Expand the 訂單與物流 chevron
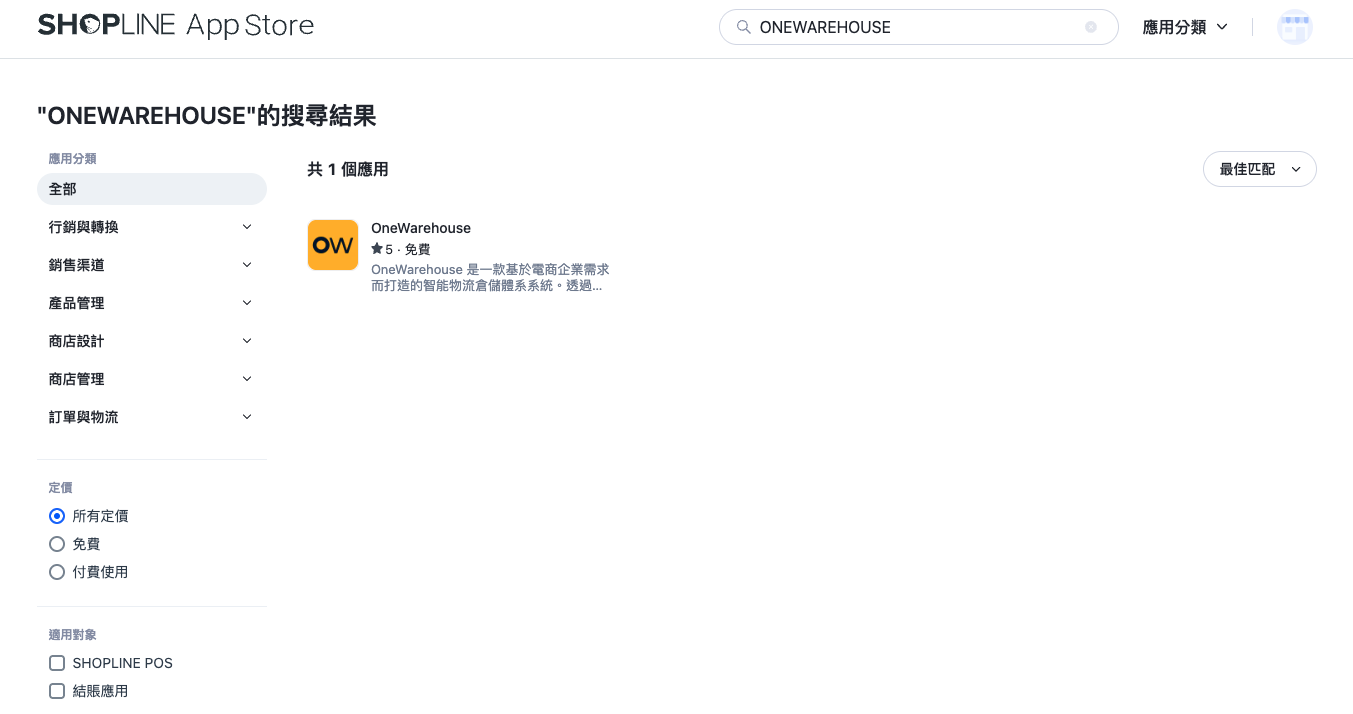 [247, 417]
